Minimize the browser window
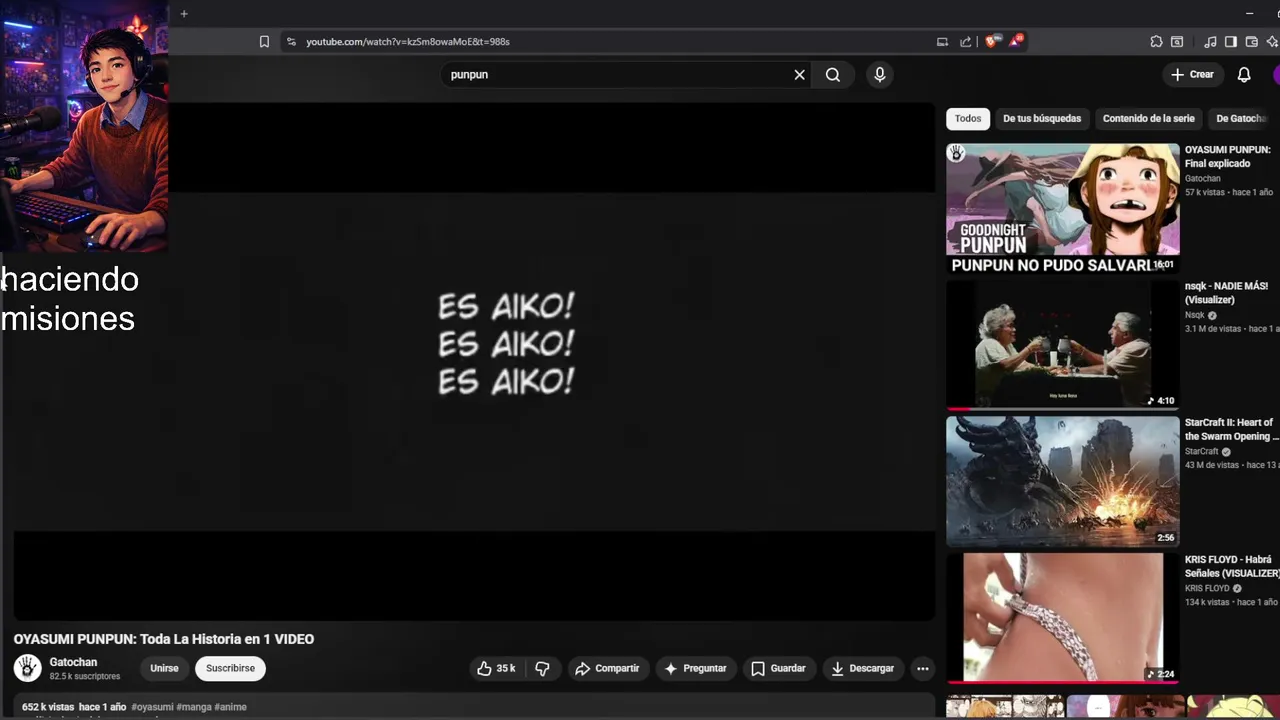This screenshot has height=720, width=1280. click(1249, 14)
